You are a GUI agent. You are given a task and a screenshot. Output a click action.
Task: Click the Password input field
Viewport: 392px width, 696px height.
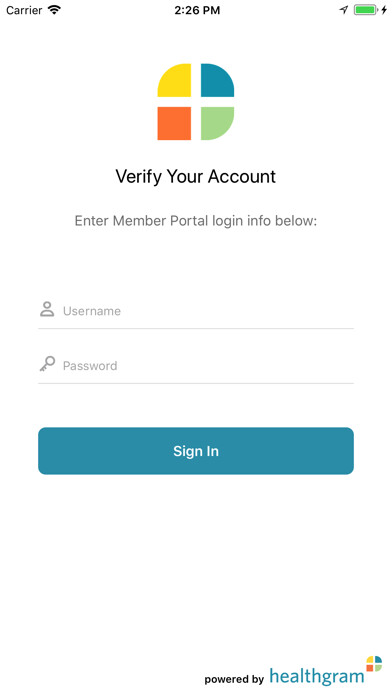[196, 365]
